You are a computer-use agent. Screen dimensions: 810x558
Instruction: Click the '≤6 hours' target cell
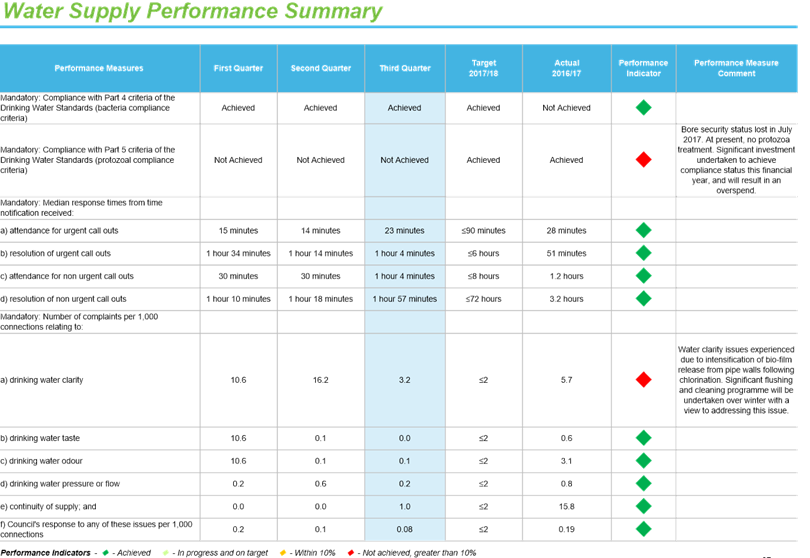[484, 253]
